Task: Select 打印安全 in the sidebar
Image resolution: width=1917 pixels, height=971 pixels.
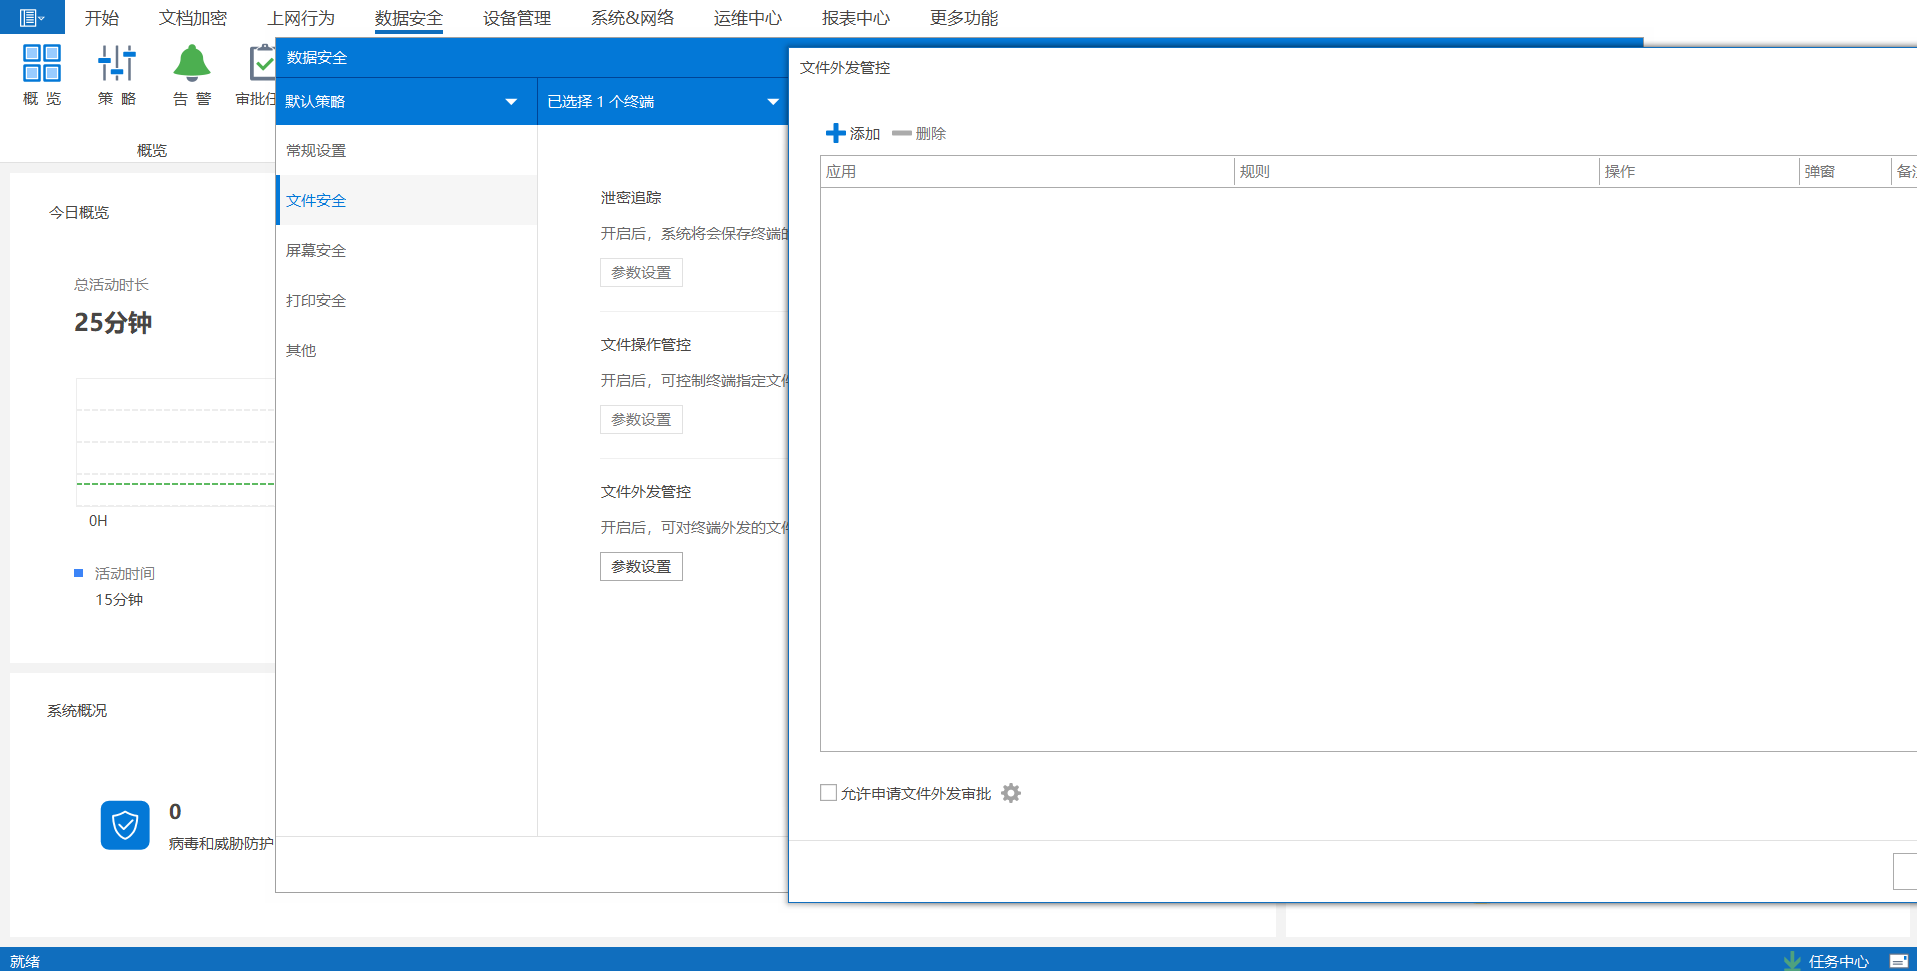Action: coord(316,300)
